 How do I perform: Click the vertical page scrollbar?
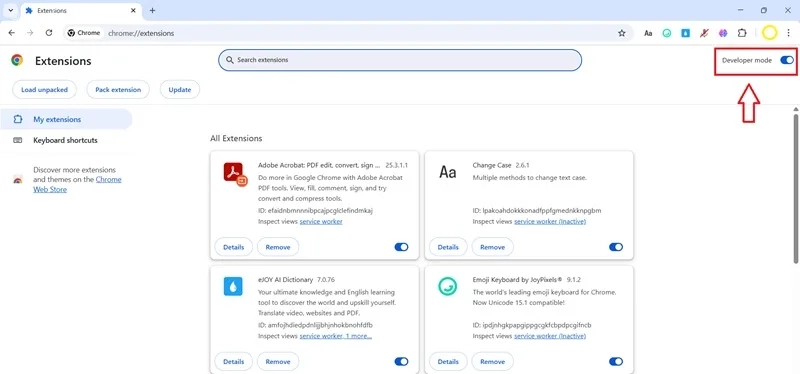796,189
